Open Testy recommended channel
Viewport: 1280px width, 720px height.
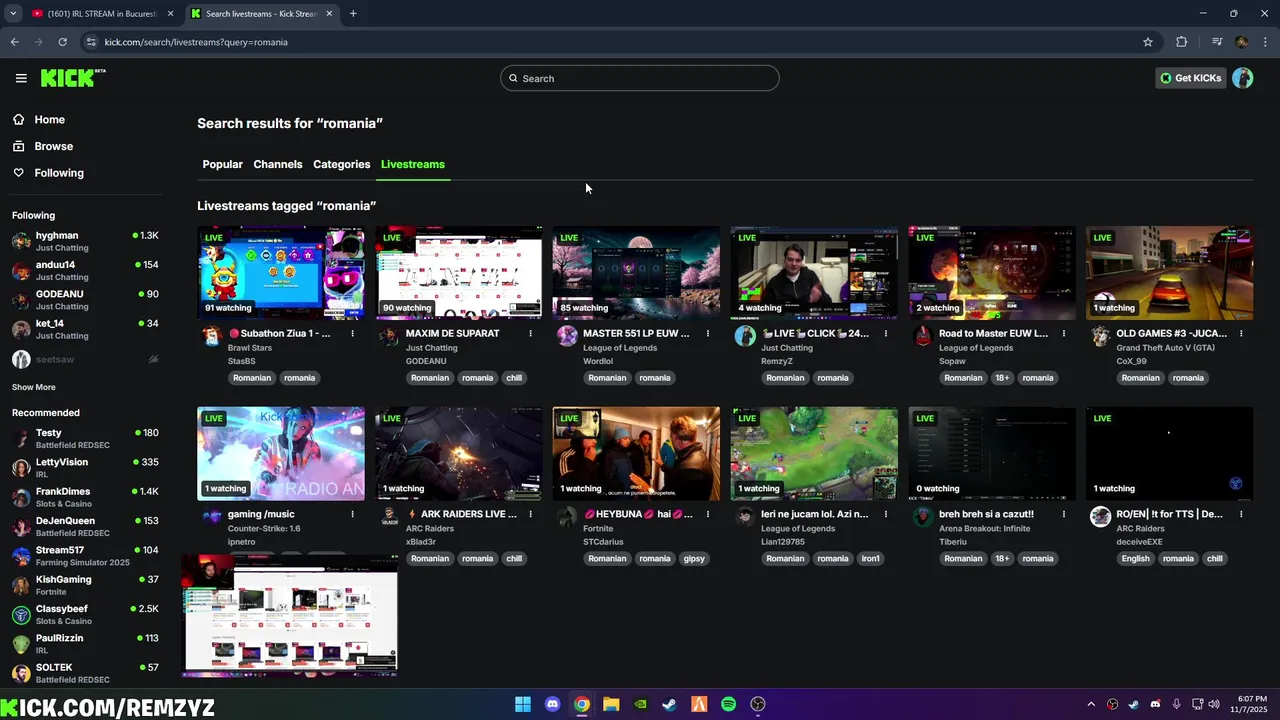click(x=85, y=438)
